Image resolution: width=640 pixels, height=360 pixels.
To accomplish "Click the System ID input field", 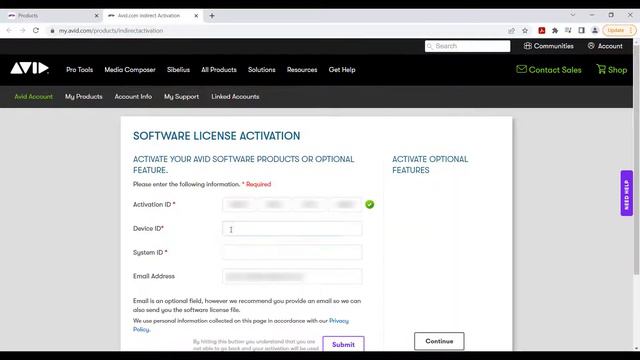I will pyautogui.click(x=292, y=252).
